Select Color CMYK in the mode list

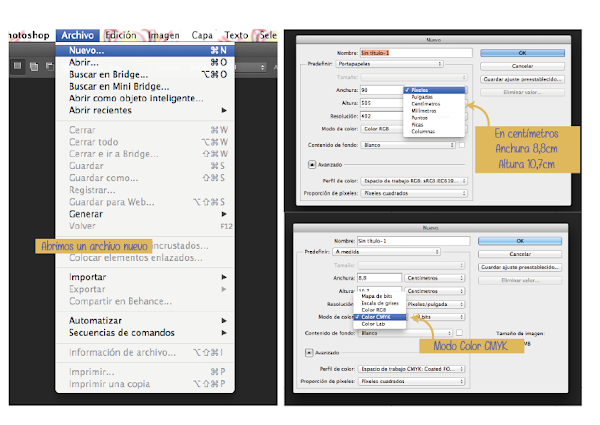click(x=380, y=317)
